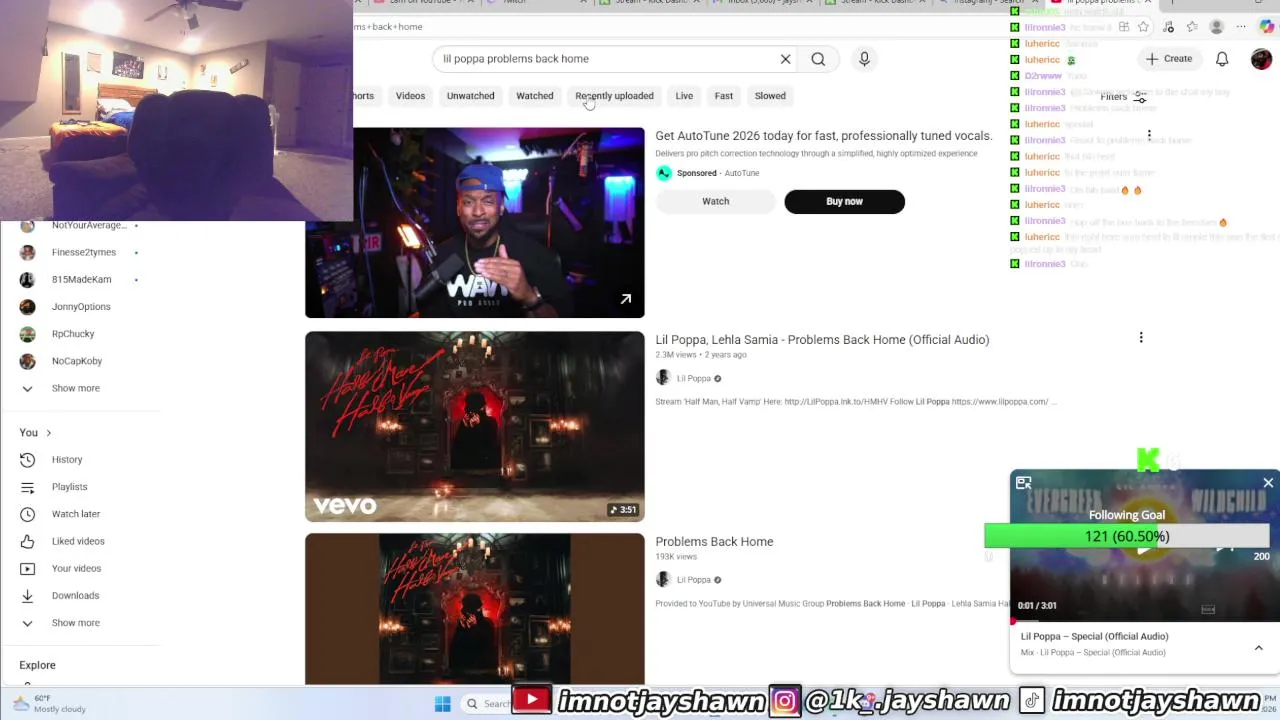Add this page to browser favorites star
This screenshot has width=1280, height=720.
point(1143,27)
